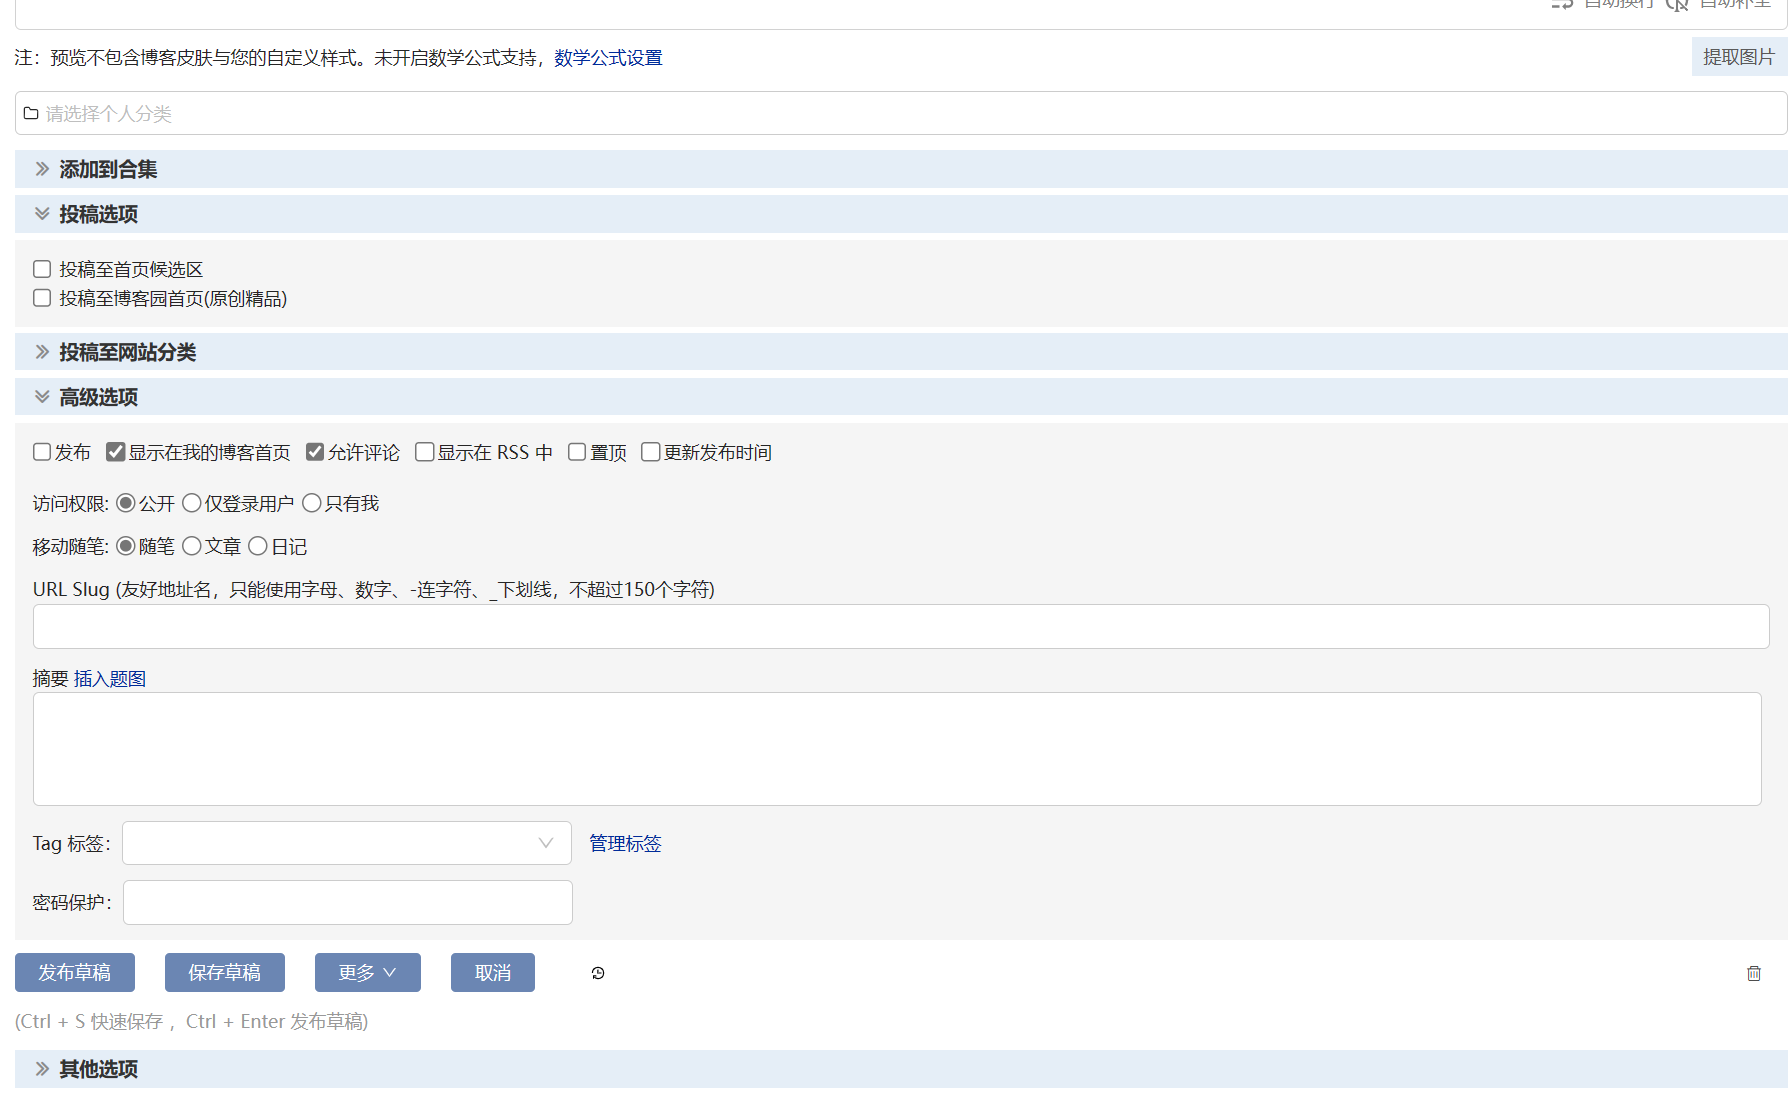Collapse 投稿选项 section
The image size is (1791, 1099).
pyautogui.click(x=901, y=214)
